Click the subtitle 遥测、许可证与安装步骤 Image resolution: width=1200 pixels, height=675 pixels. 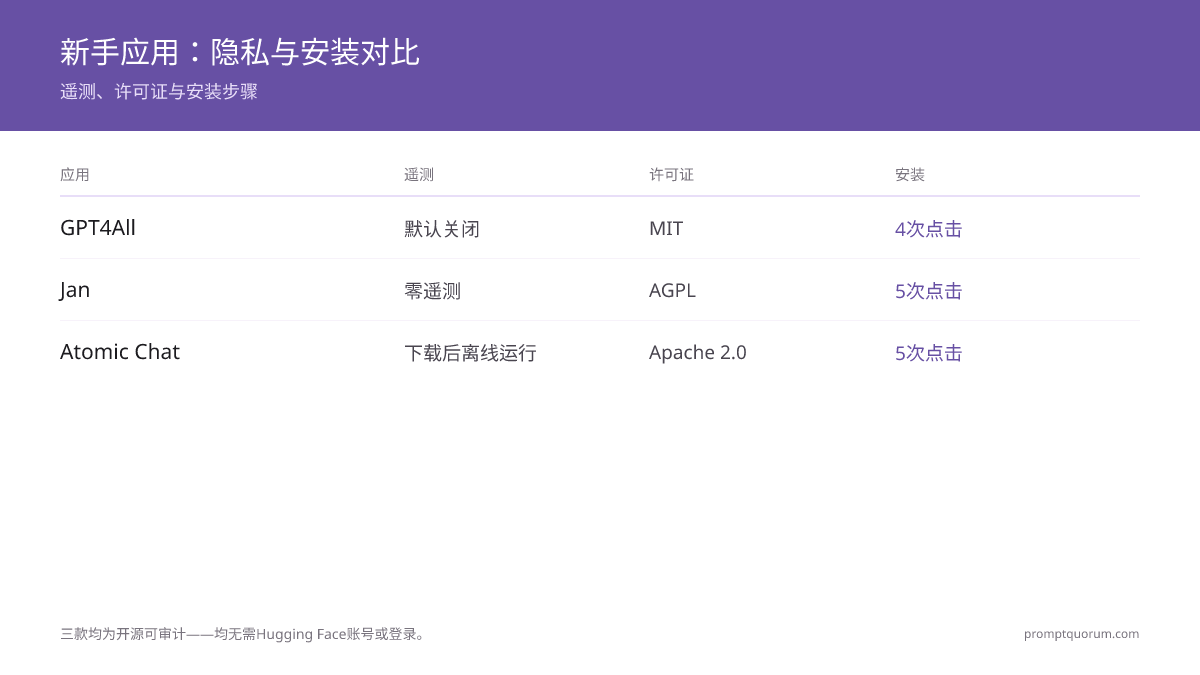159,92
